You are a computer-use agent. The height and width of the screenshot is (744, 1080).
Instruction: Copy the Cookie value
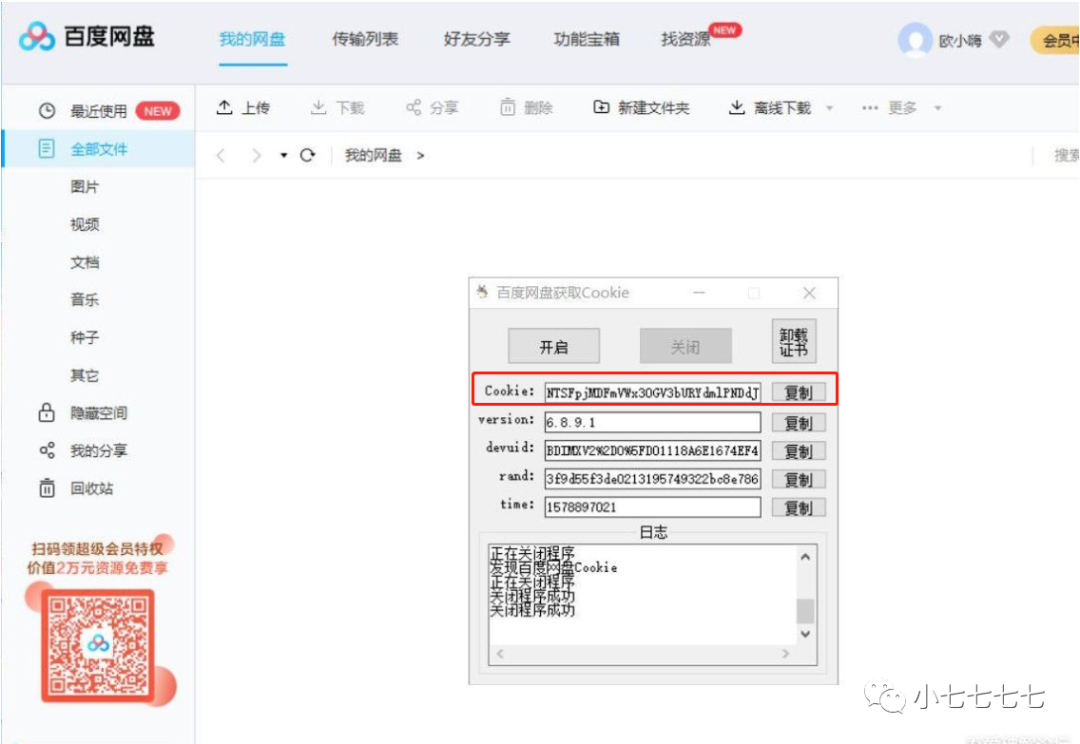pos(798,393)
